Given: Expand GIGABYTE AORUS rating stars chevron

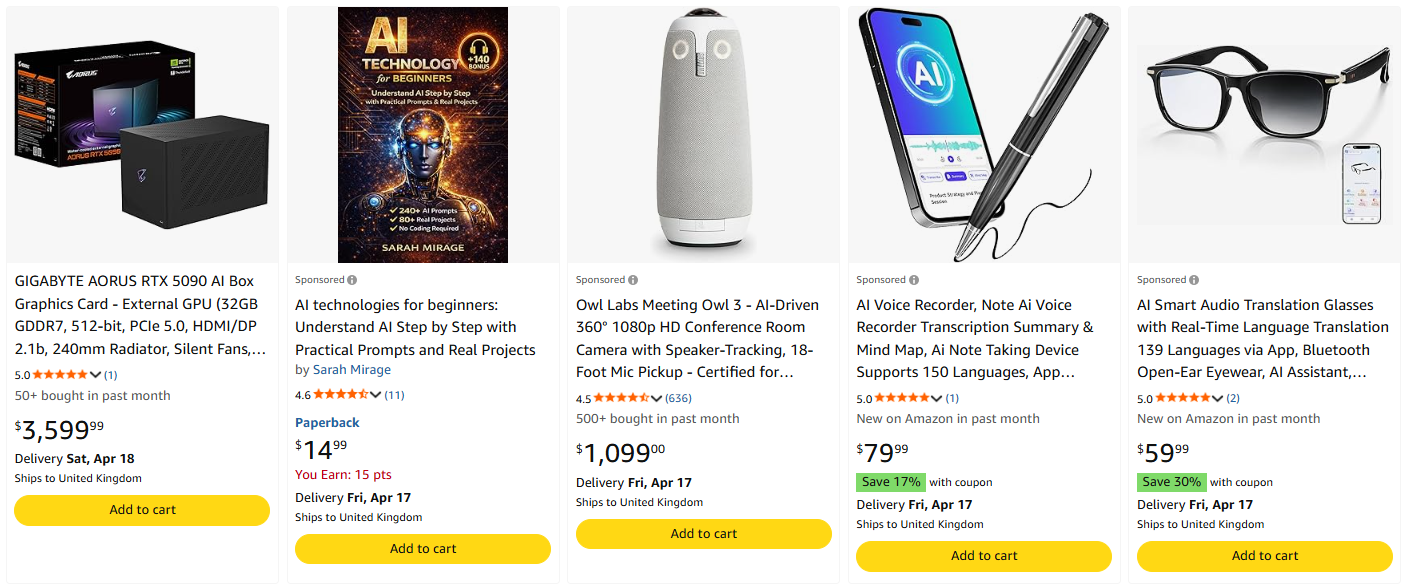Looking at the screenshot, I should point(96,375).
